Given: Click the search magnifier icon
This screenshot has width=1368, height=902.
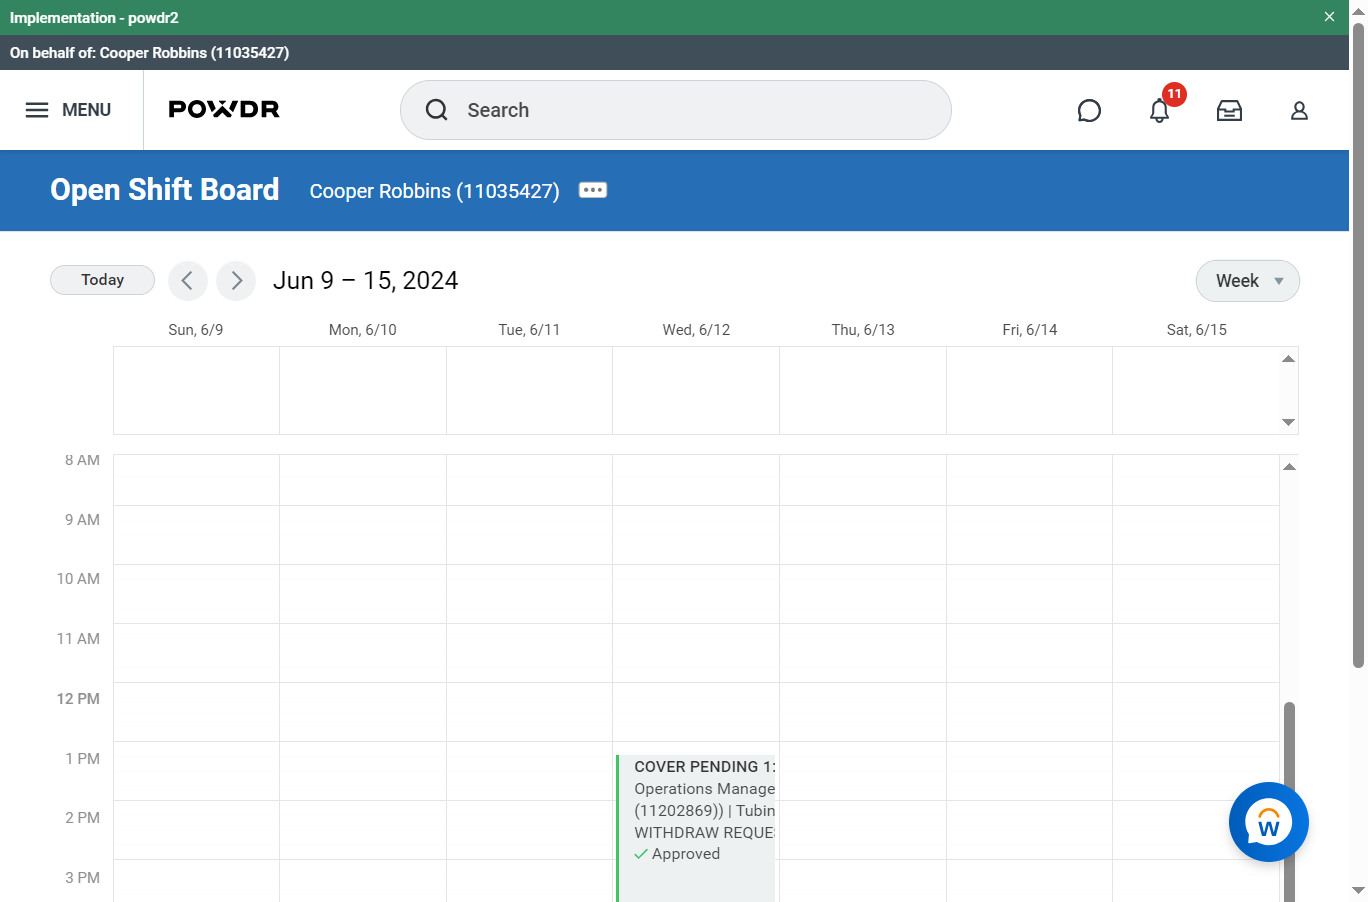Looking at the screenshot, I should (437, 110).
